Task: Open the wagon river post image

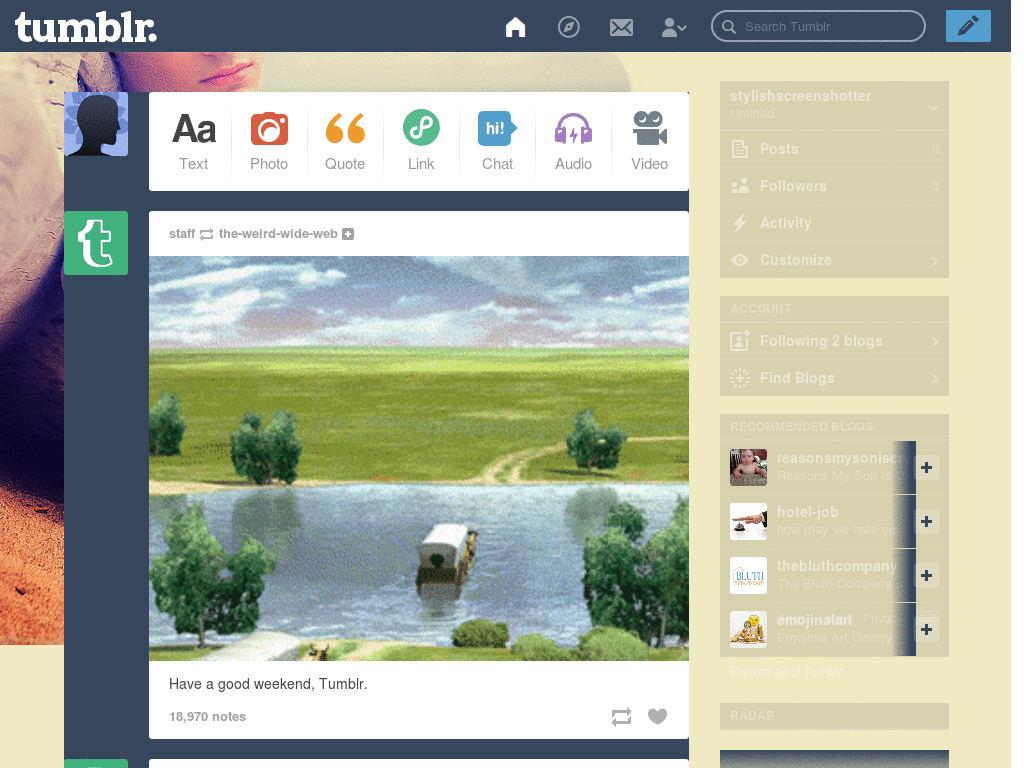Action: (x=419, y=458)
